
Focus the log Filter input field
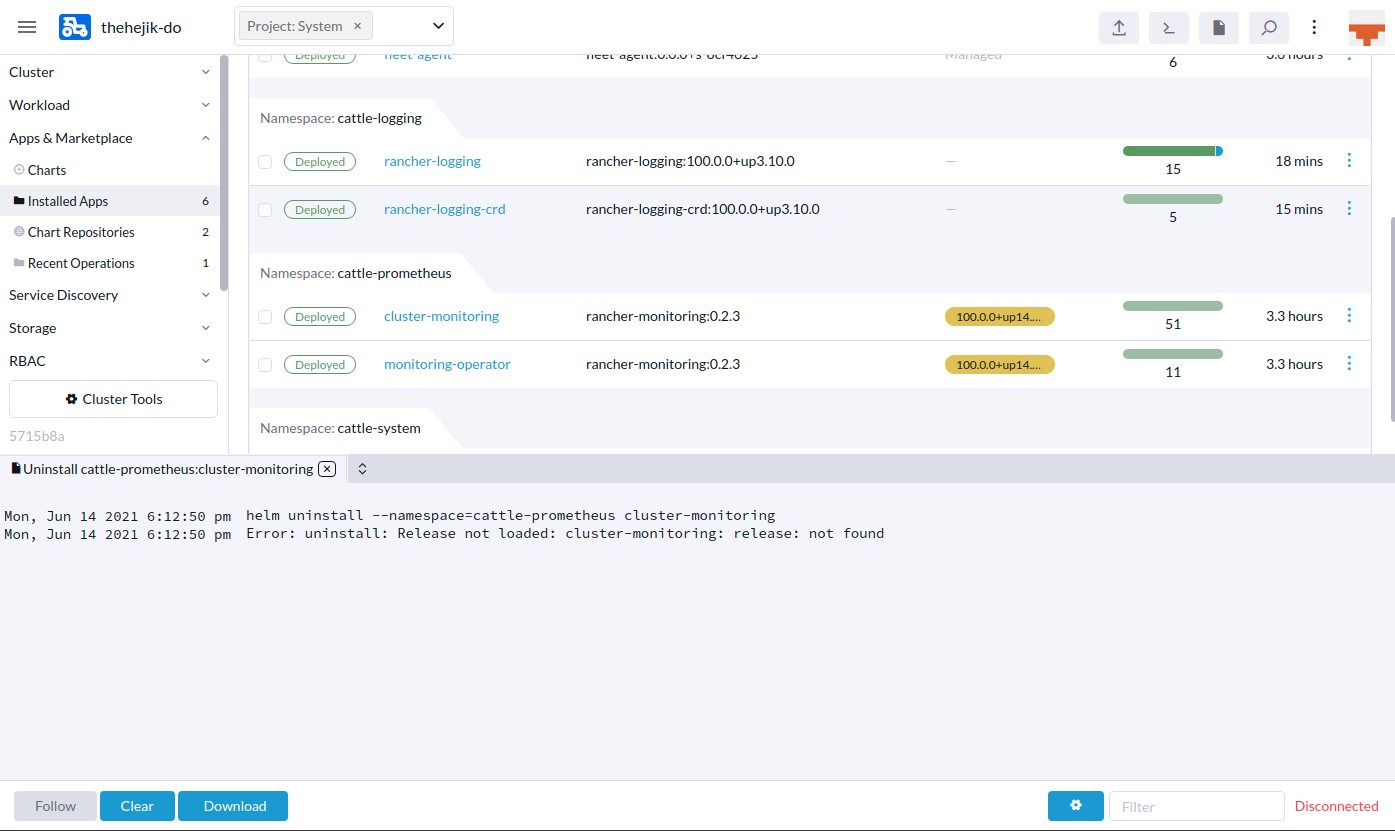pos(1196,806)
